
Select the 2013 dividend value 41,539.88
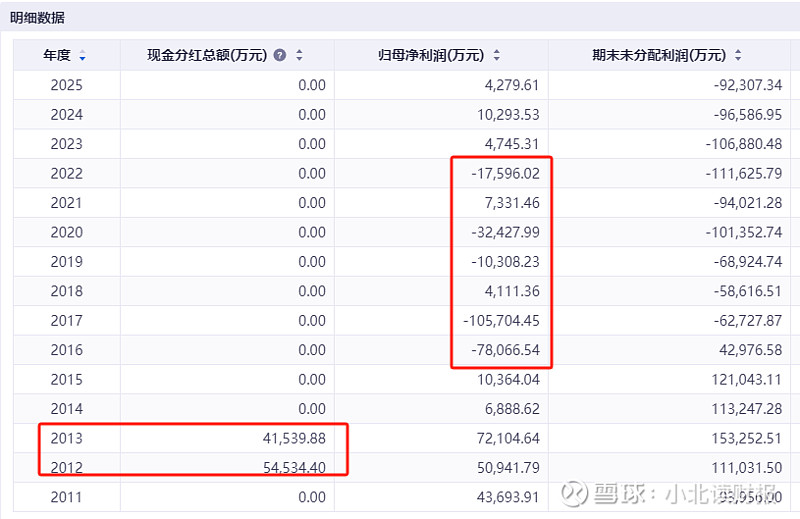click(294, 438)
